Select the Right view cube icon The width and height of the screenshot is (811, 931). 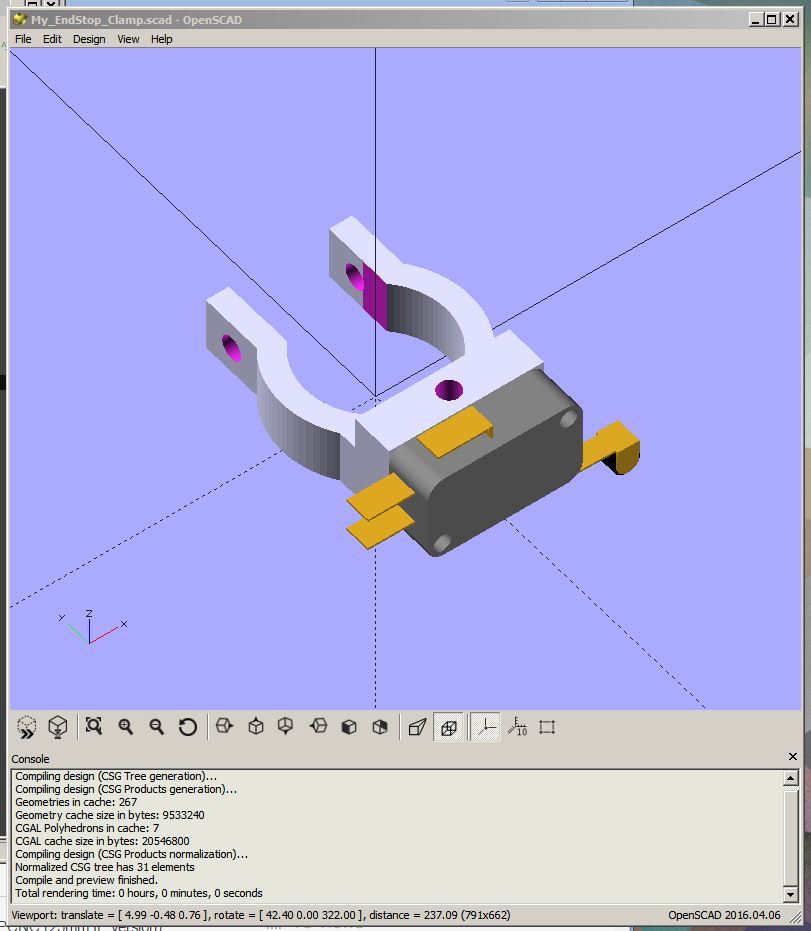point(224,726)
